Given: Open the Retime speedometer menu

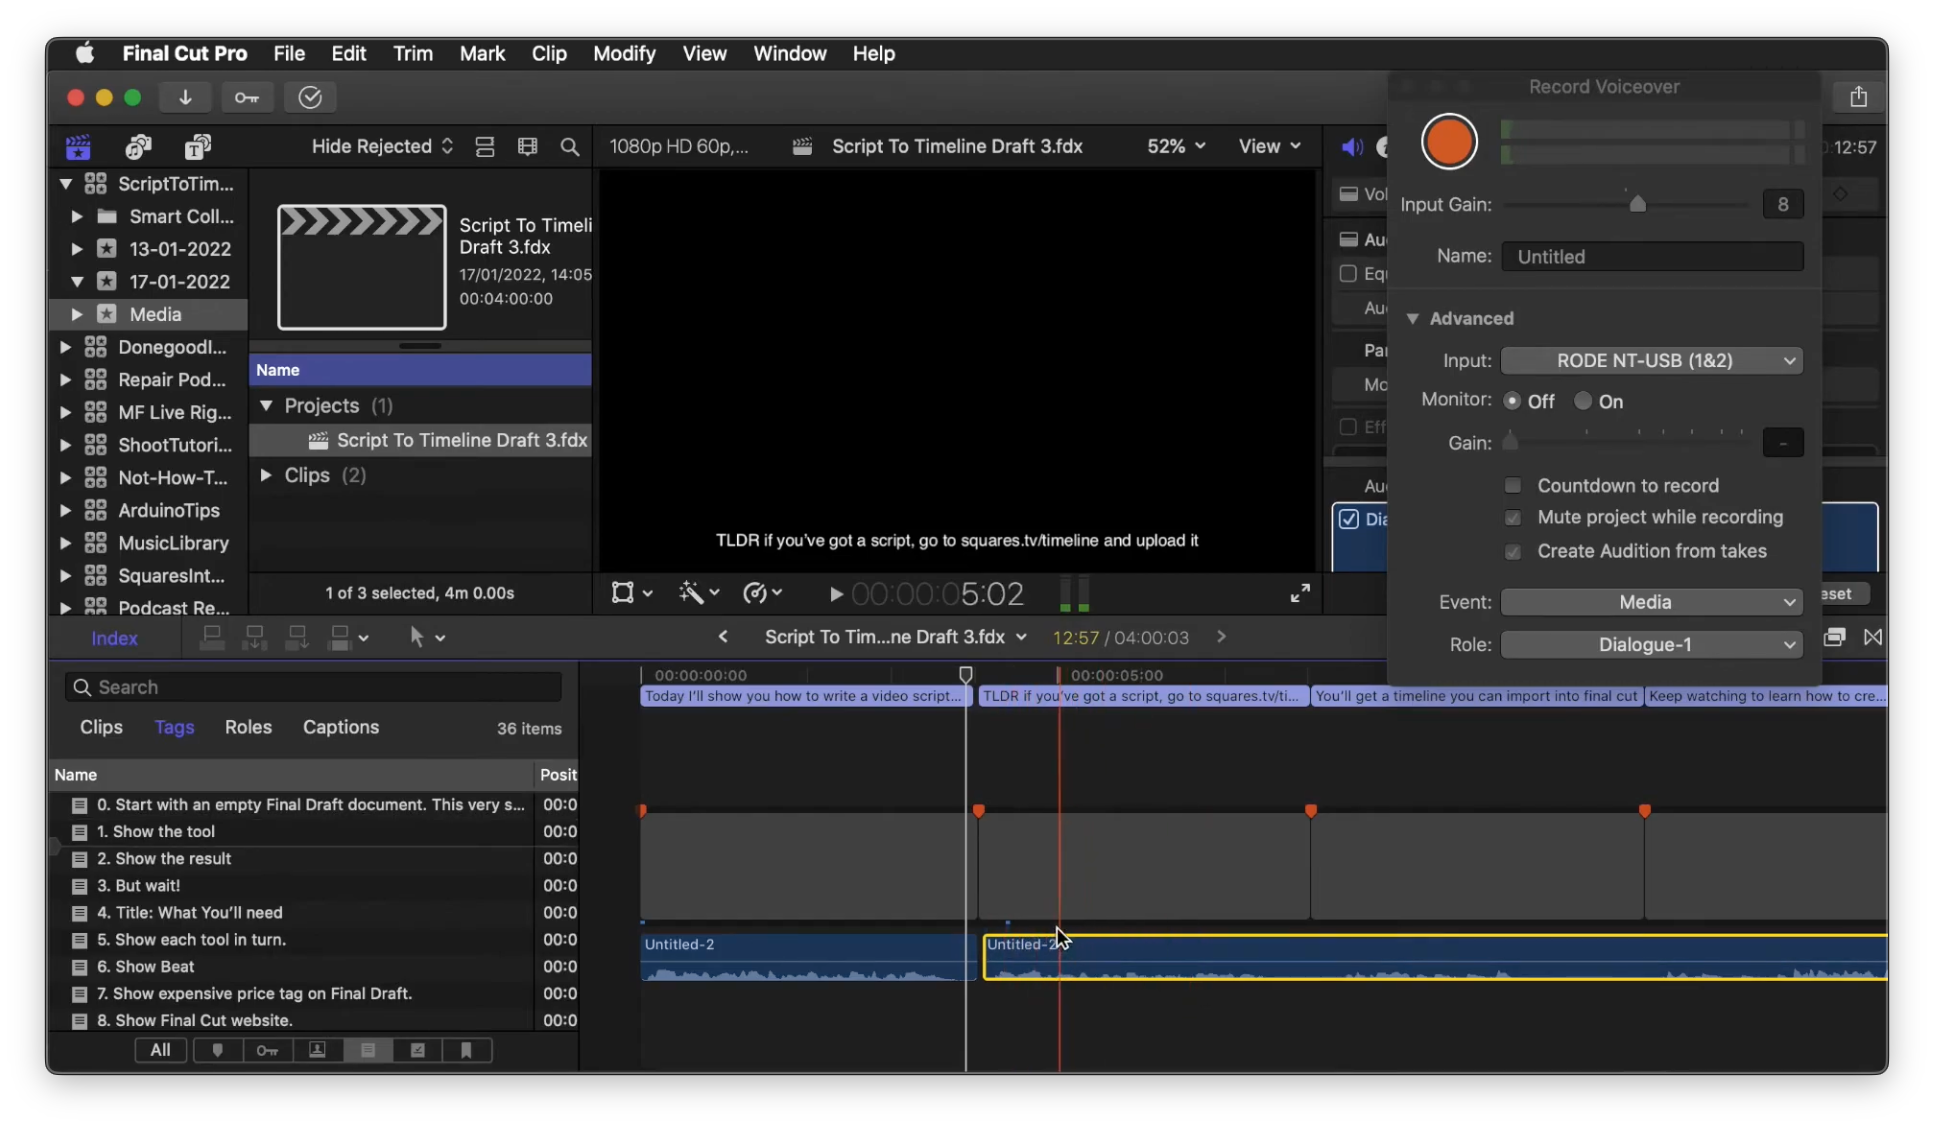Looking at the screenshot, I should 762,593.
